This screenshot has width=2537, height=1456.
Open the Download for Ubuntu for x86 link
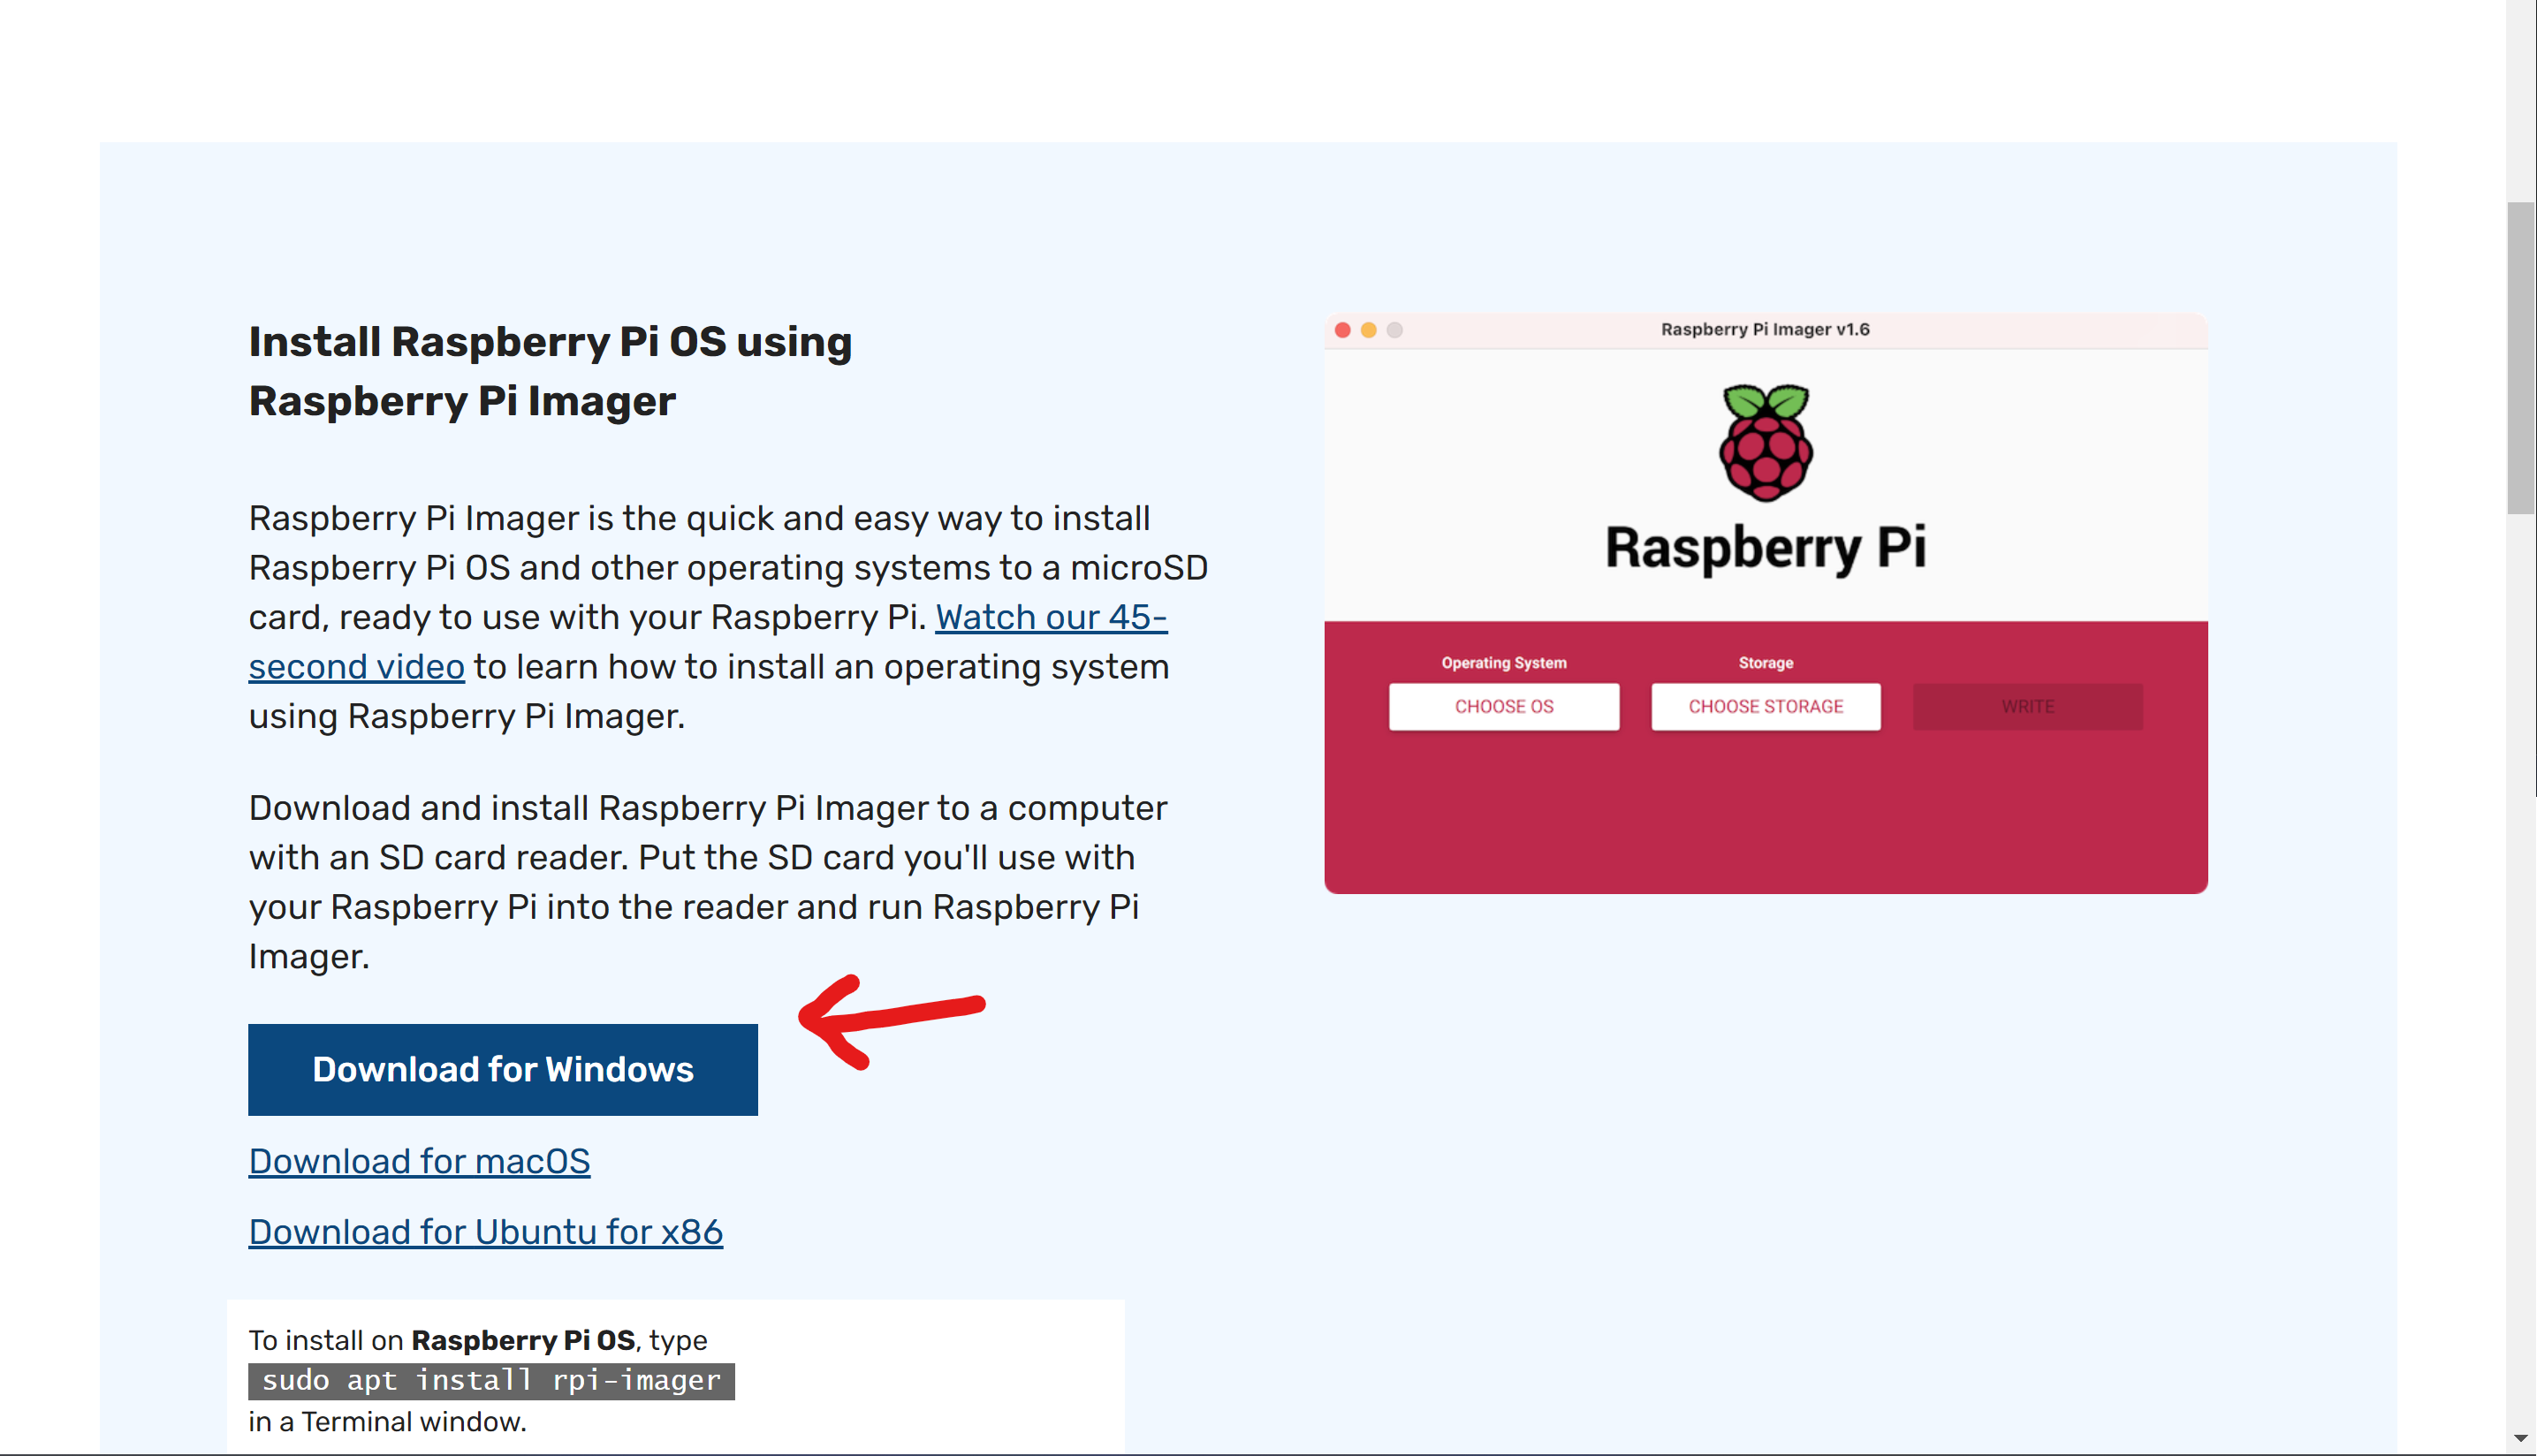coord(485,1232)
